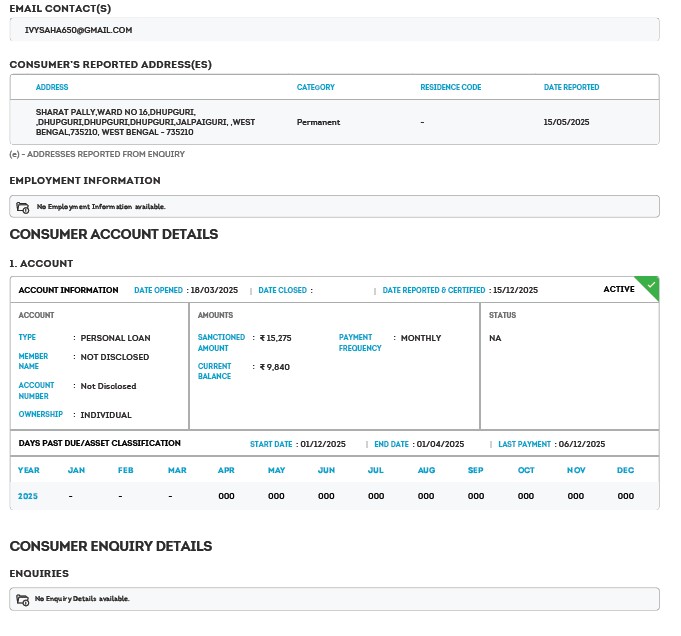The height and width of the screenshot is (636, 681).
Task: Click the Address column header
Action: click(x=52, y=88)
